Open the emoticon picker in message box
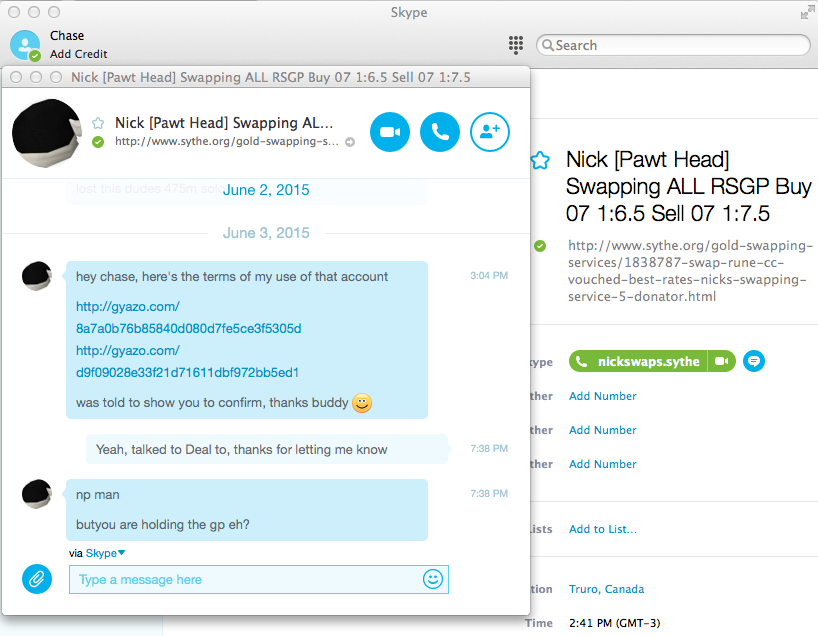The image size is (818, 636). [x=433, y=579]
